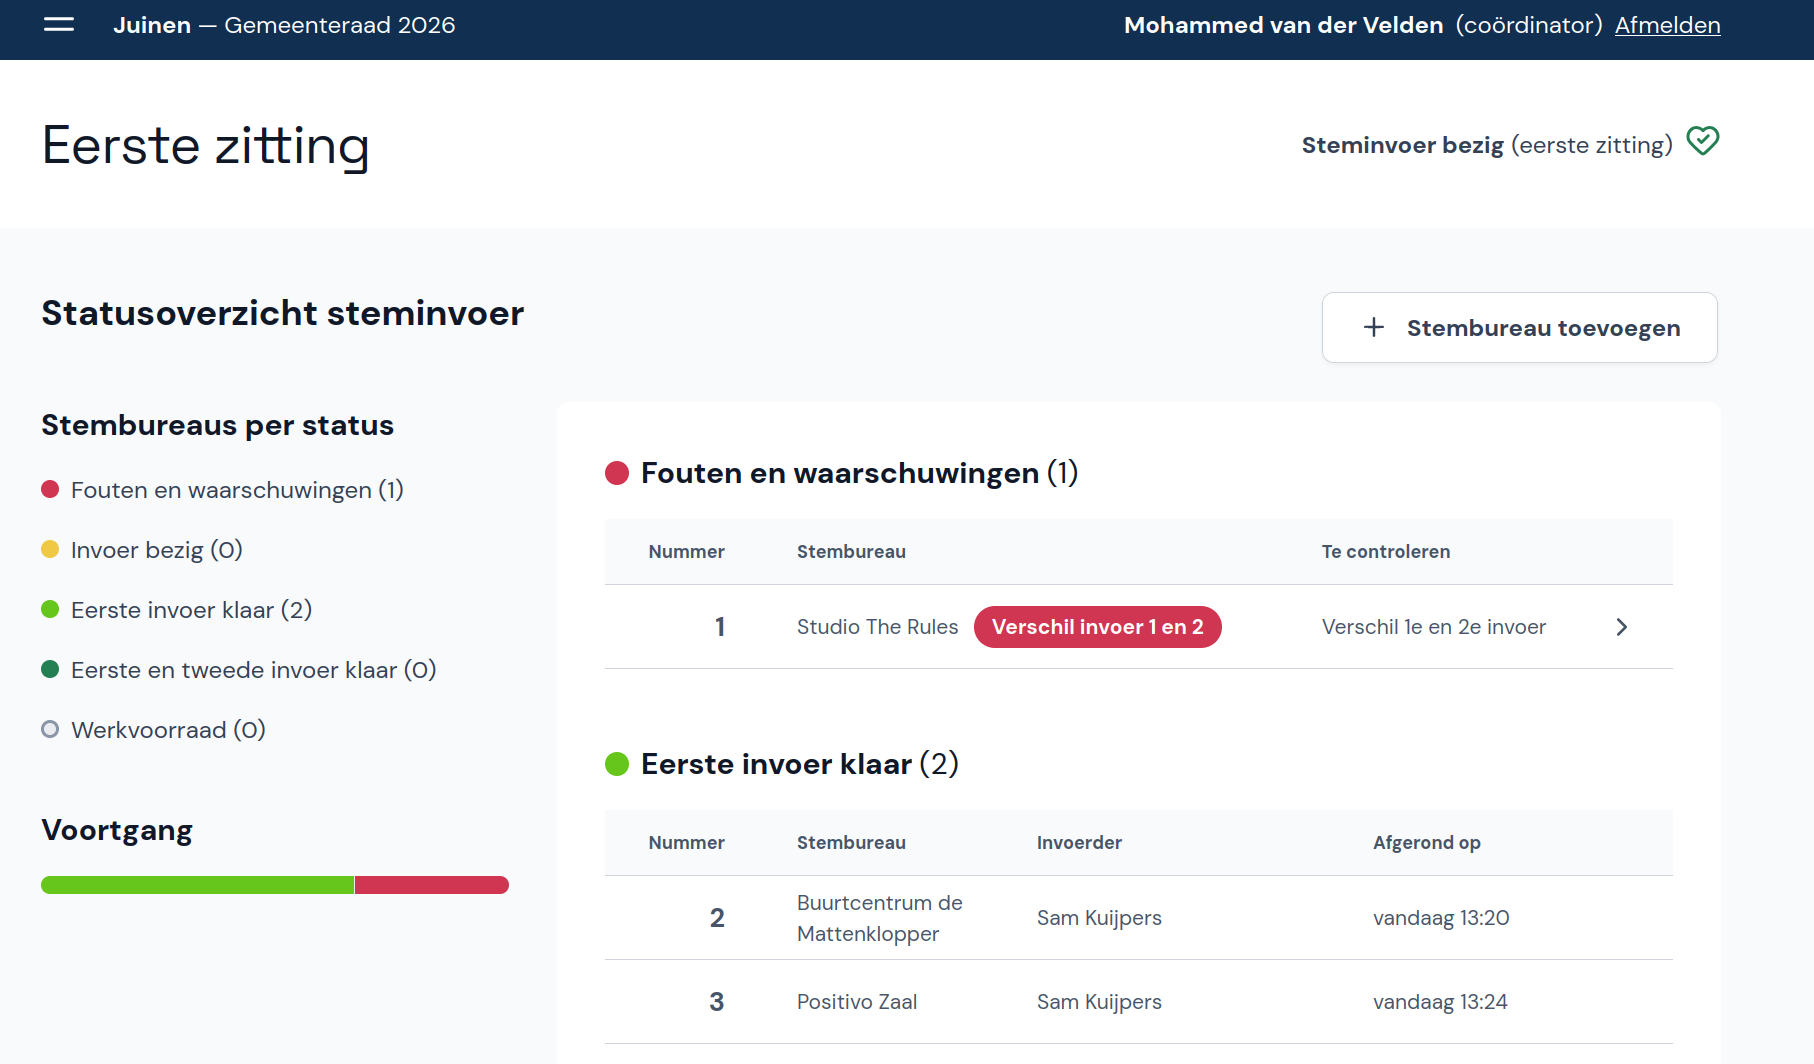Click number 3 in Positivo Zaal row

(717, 1002)
